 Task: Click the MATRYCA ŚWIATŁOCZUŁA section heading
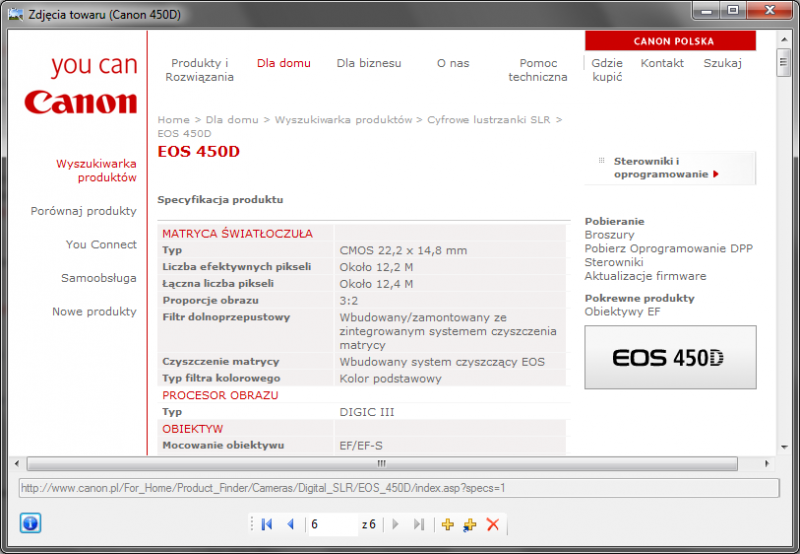tap(237, 234)
